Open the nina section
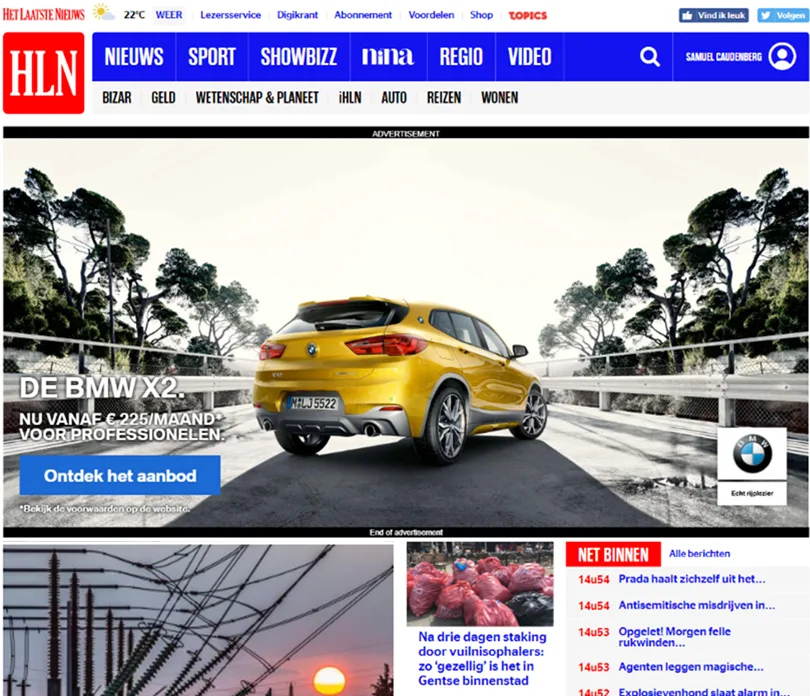The width and height of the screenshot is (810, 696). tap(388, 56)
